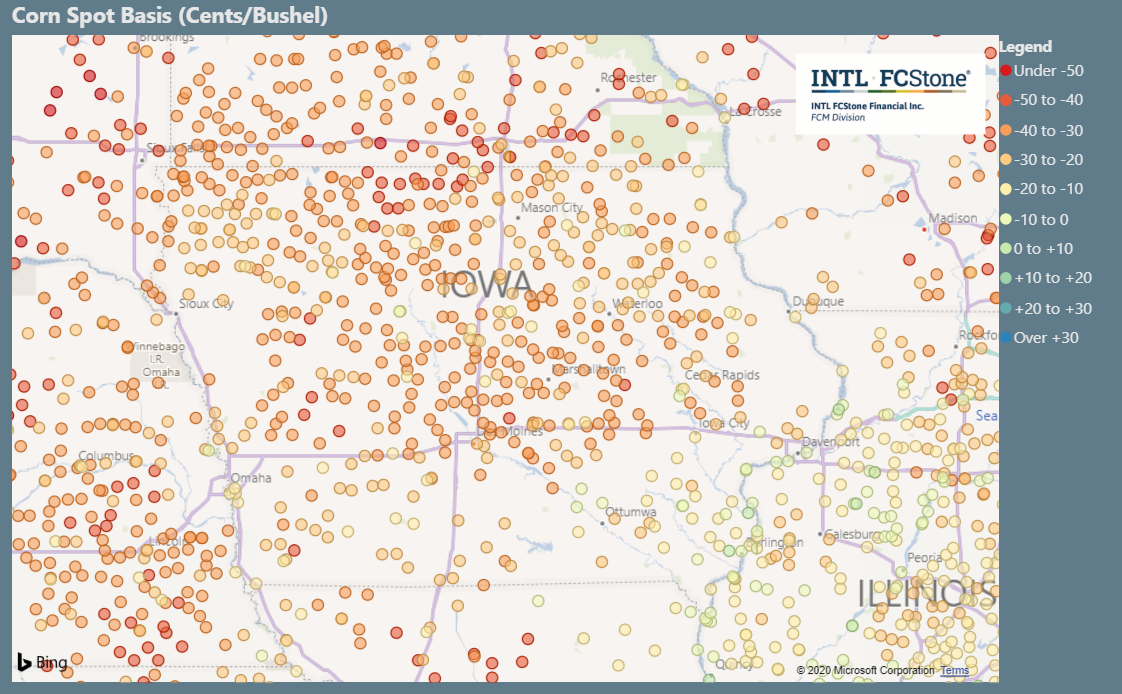
Task: Click the 'Waterloo' map label
Action: [638, 303]
